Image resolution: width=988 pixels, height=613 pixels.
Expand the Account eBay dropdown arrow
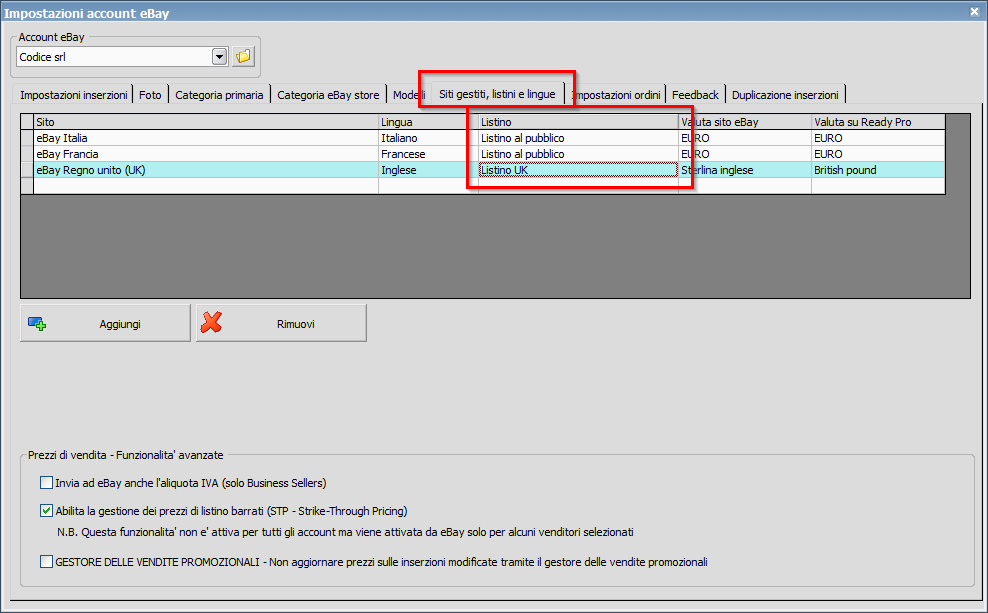tap(219, 57)
